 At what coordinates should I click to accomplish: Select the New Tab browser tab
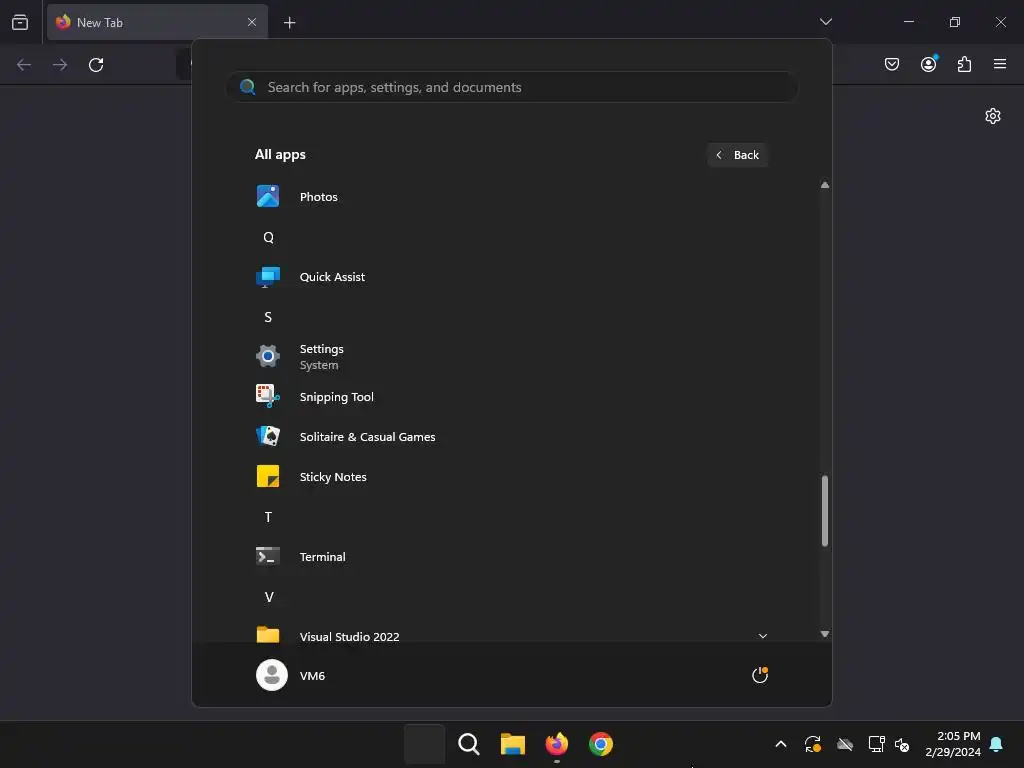157,22
